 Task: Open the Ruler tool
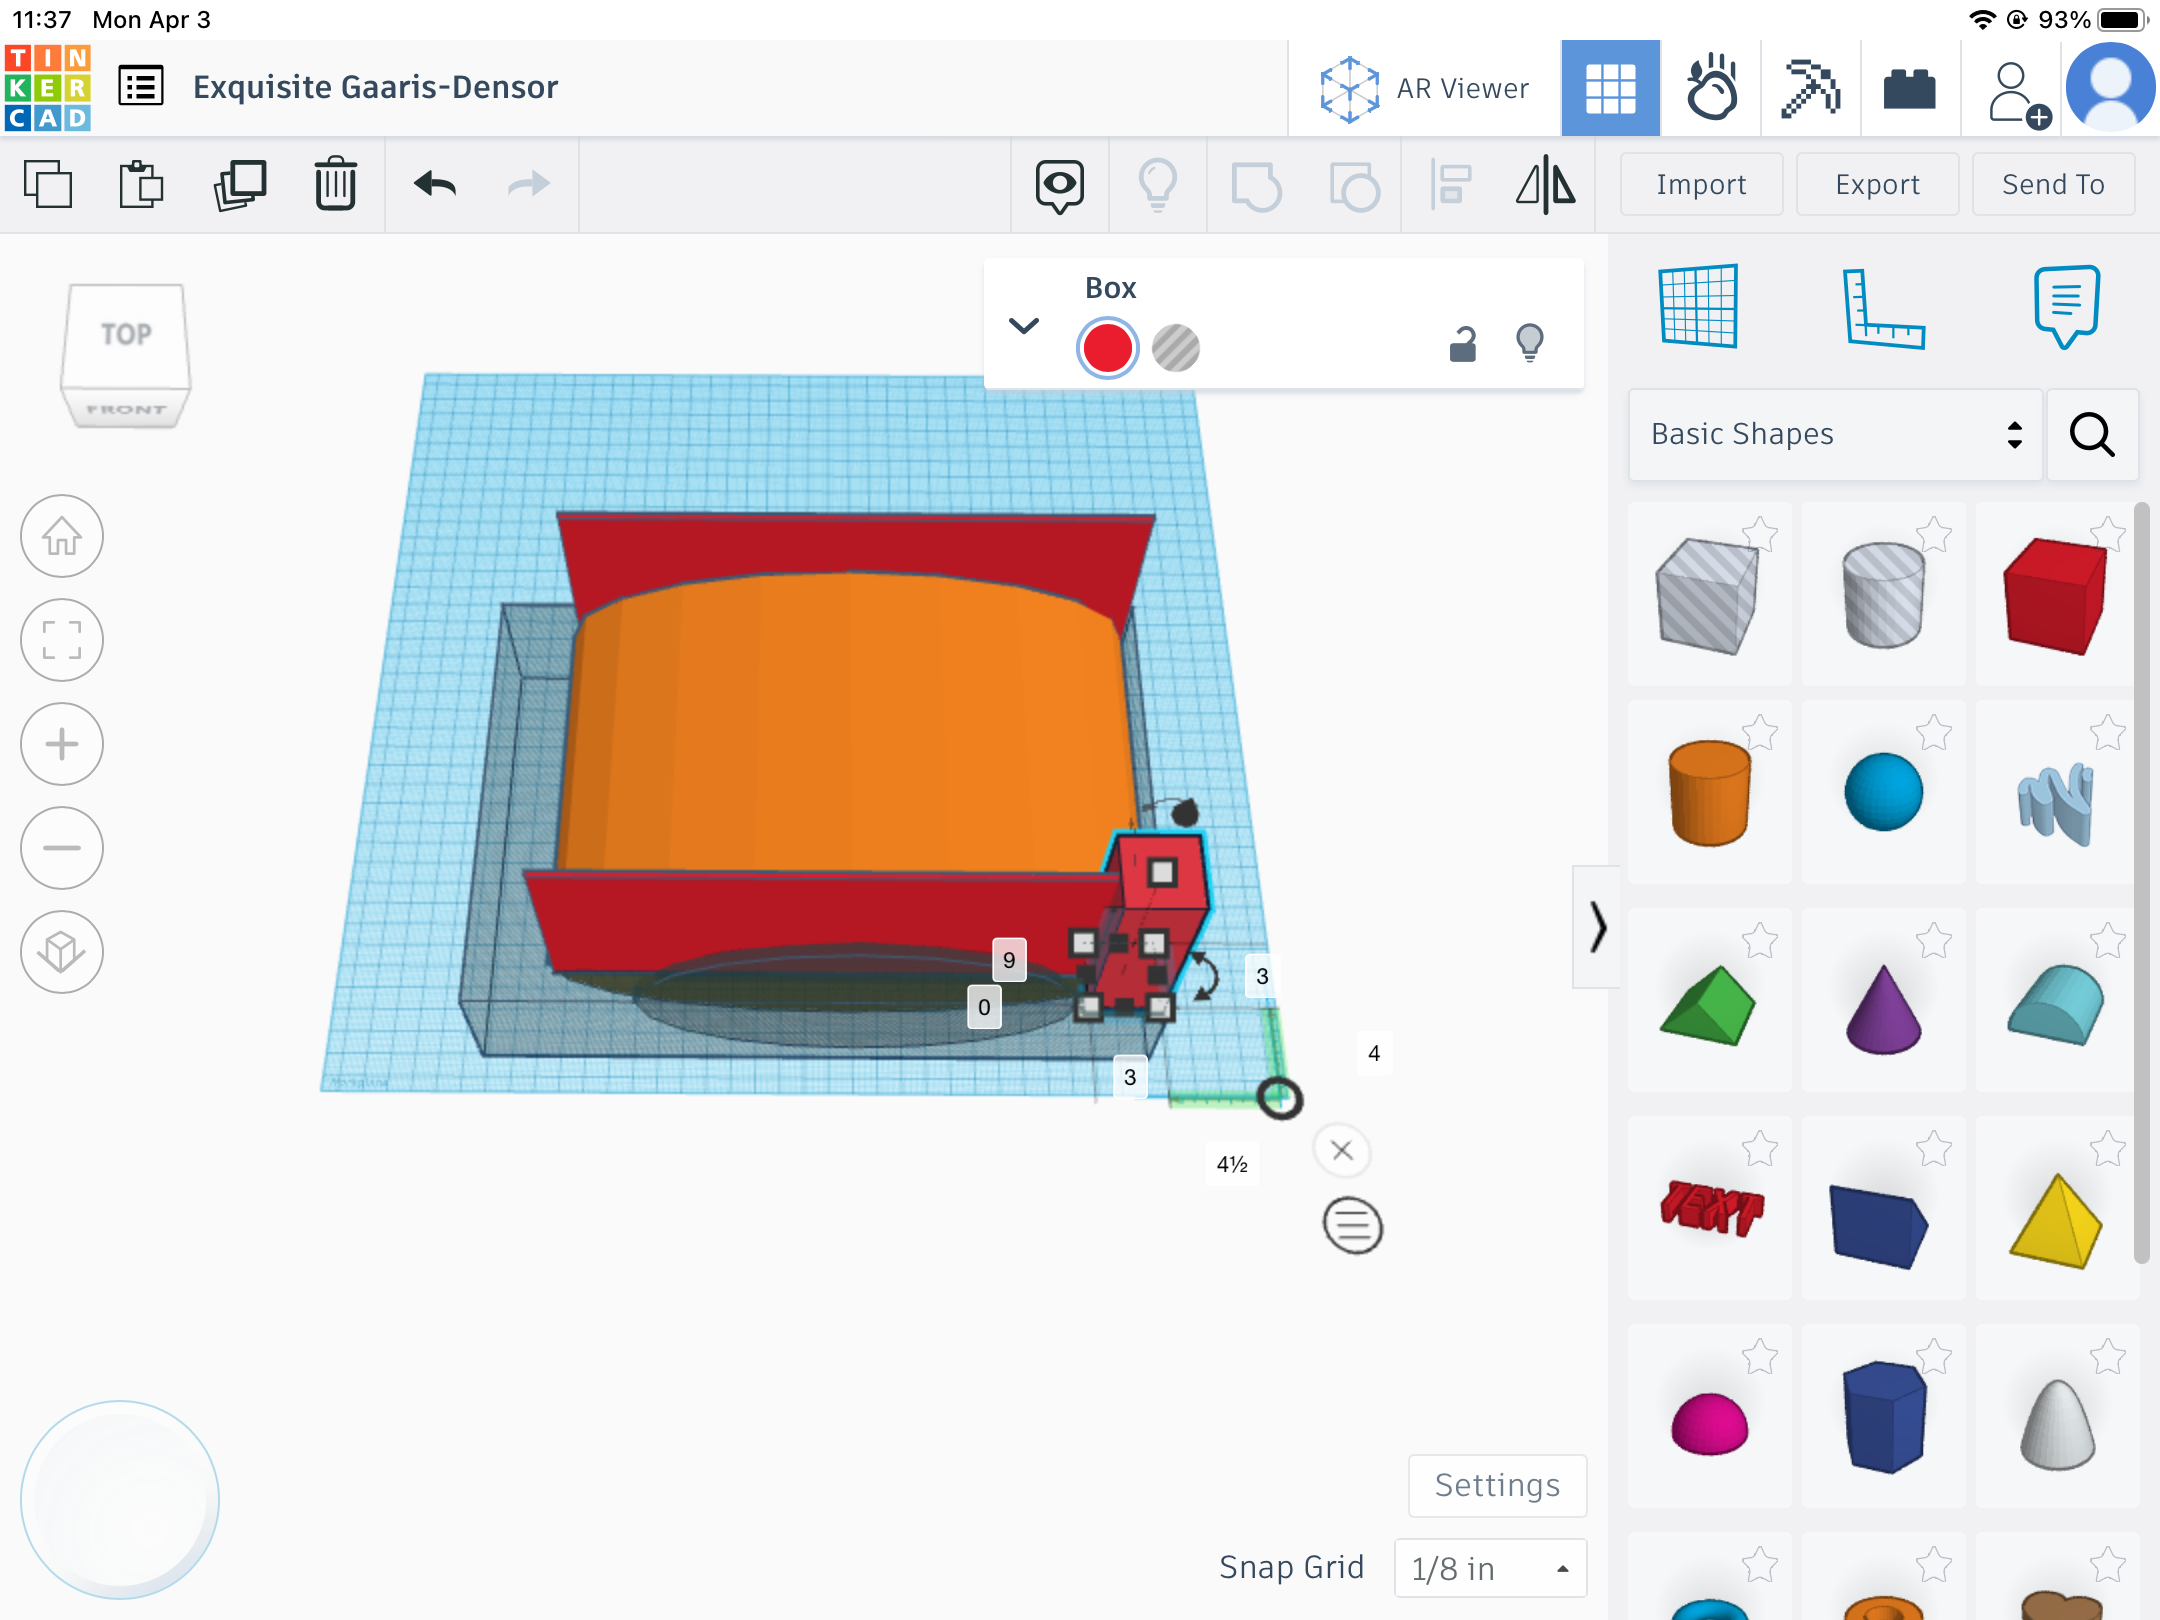(x=1883, y=308)
